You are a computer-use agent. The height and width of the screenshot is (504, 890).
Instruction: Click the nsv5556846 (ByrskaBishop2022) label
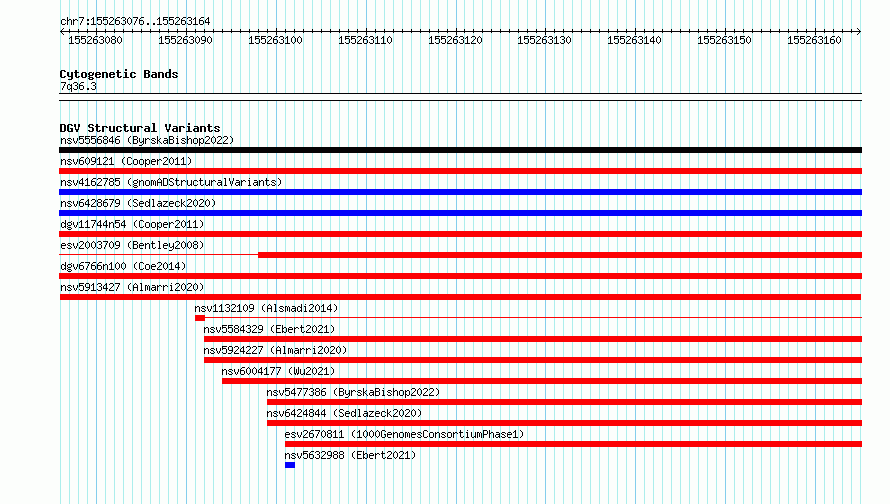coord(147,140)
